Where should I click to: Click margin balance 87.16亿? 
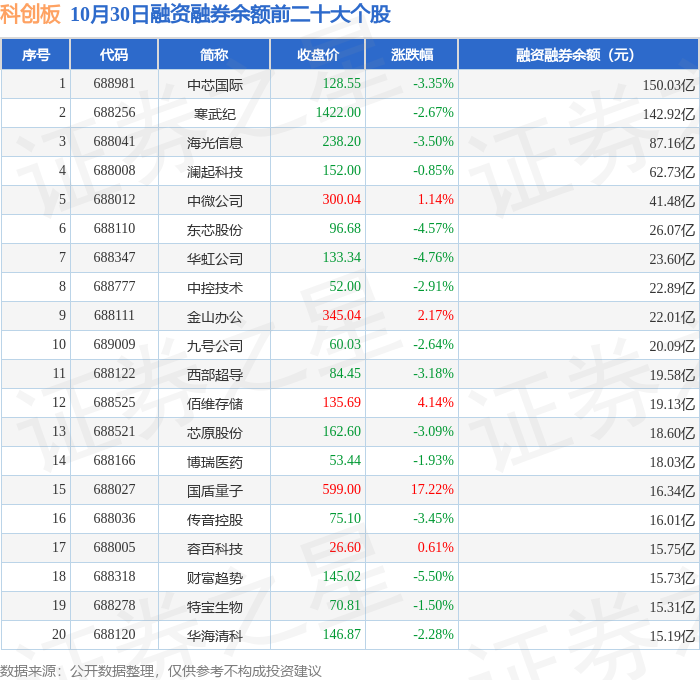[672, 143]
